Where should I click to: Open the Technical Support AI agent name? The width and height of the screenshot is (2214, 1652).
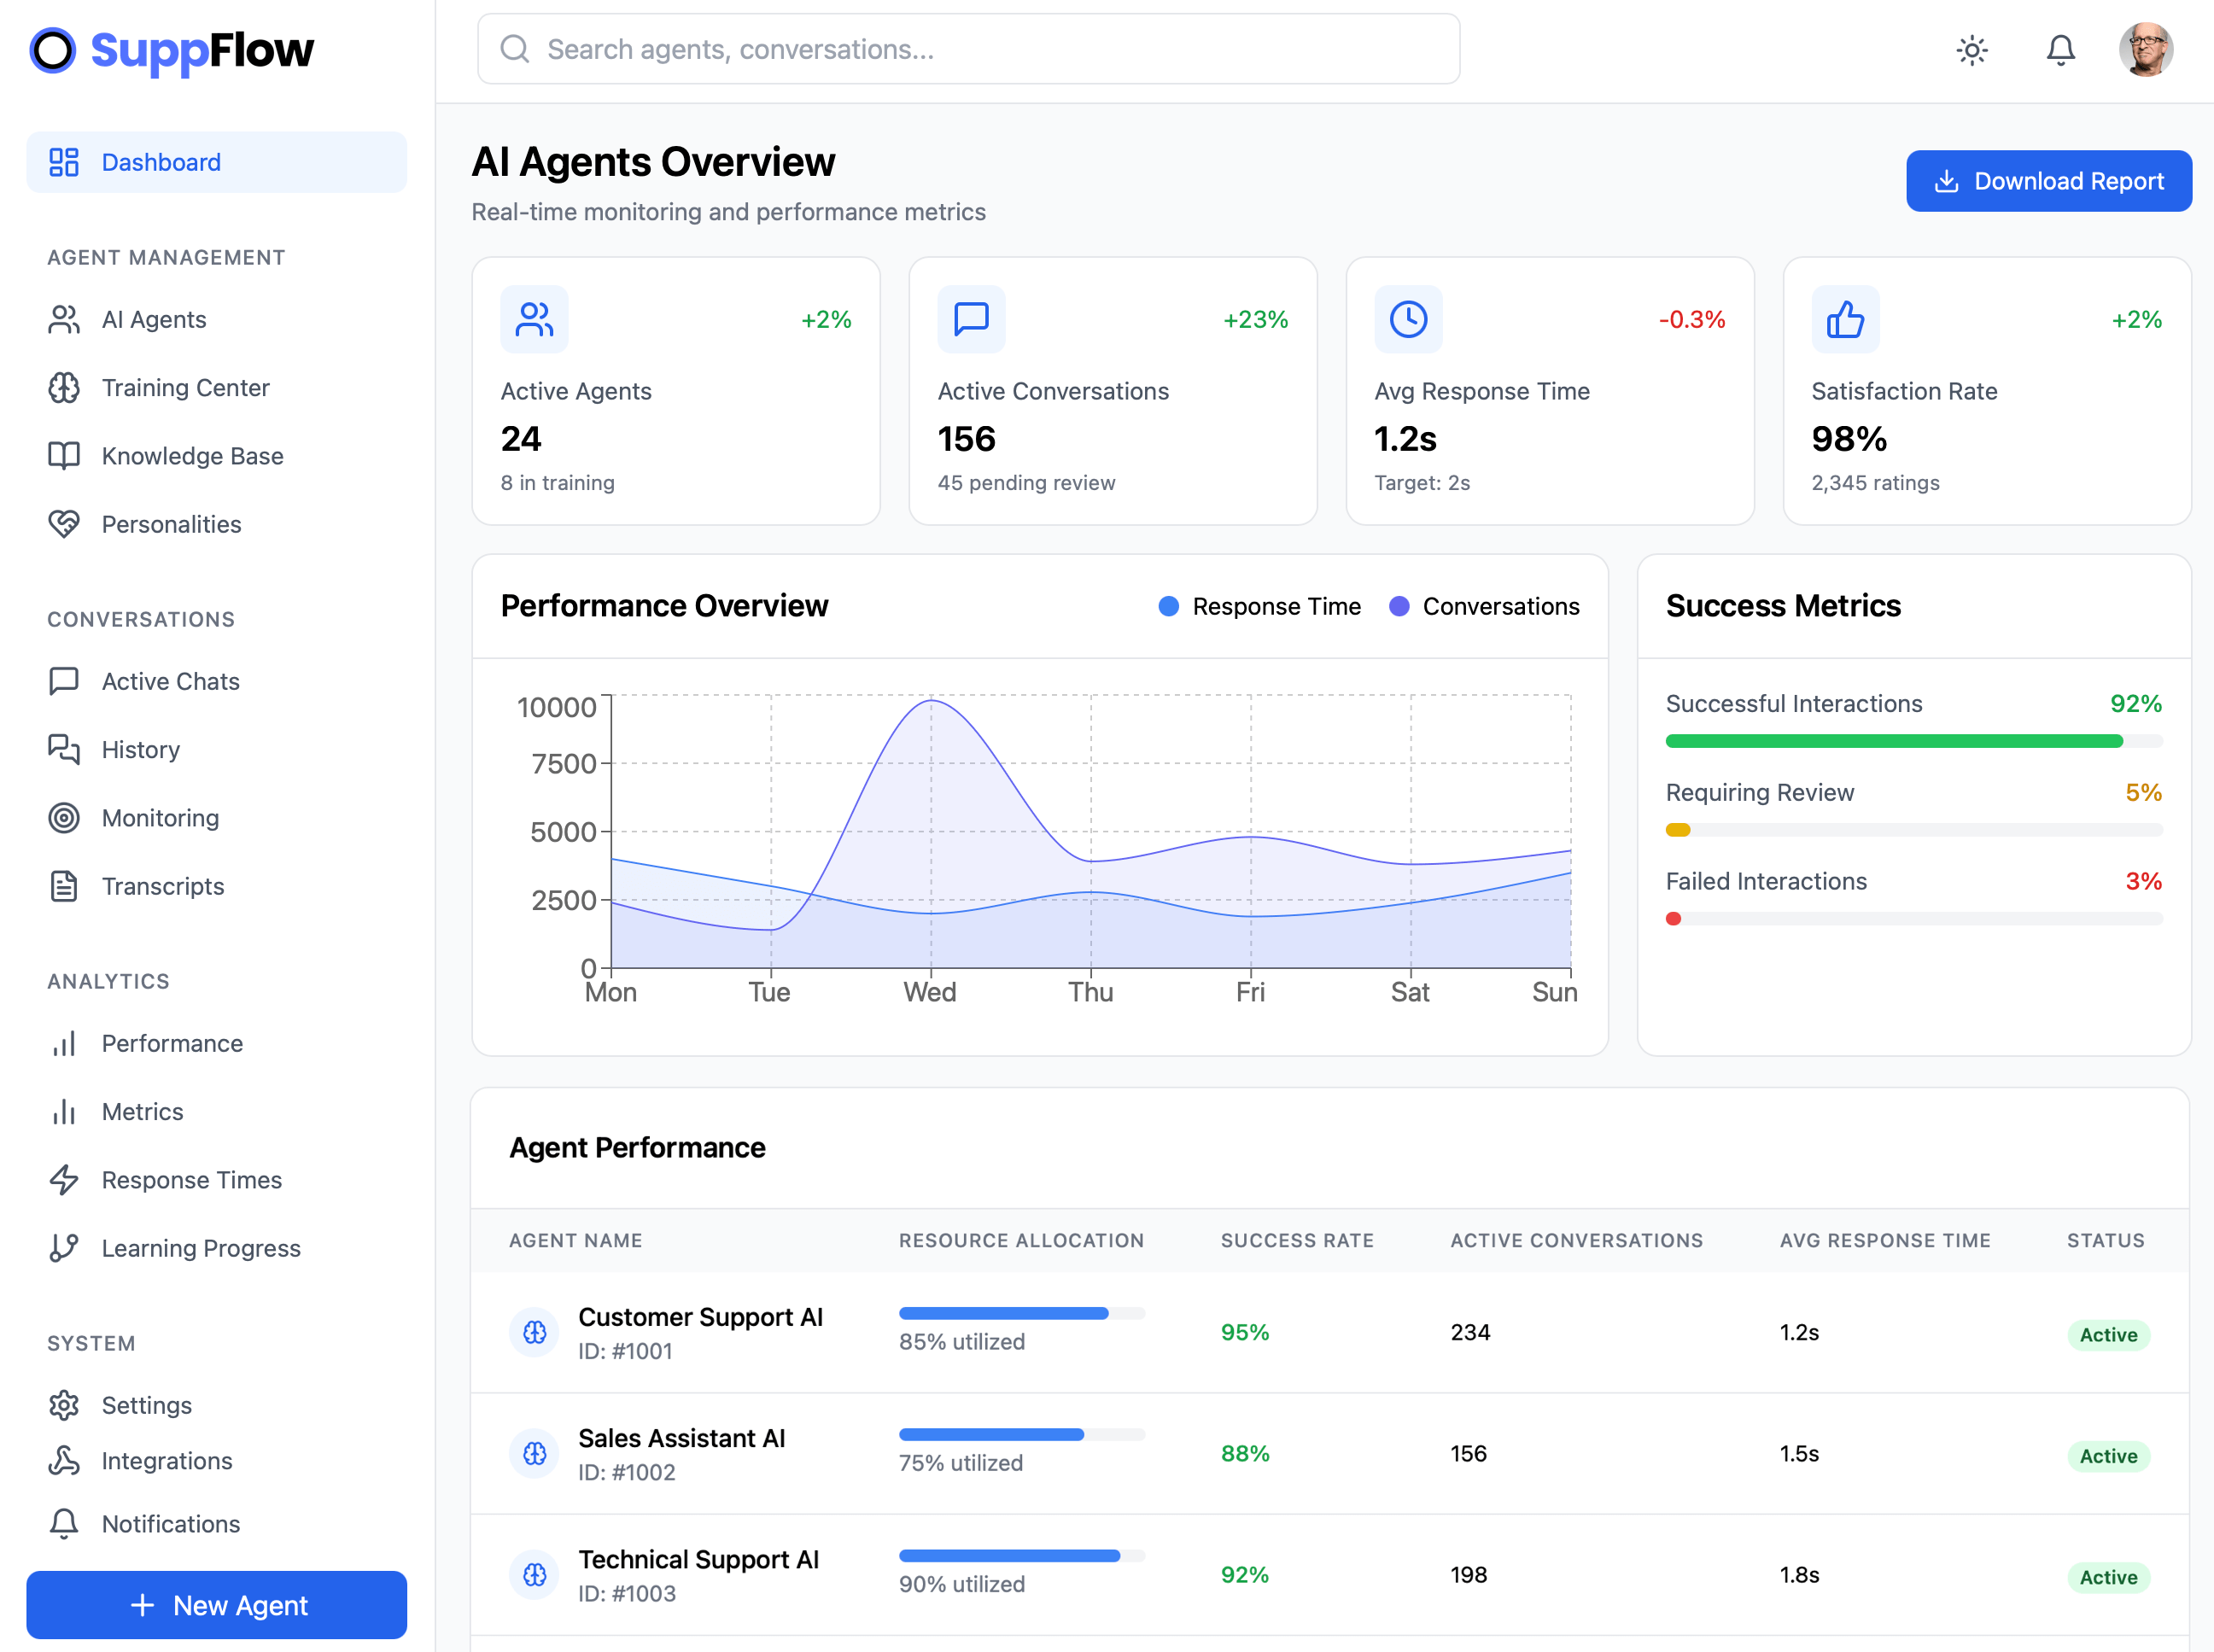tap(698, 1559)
